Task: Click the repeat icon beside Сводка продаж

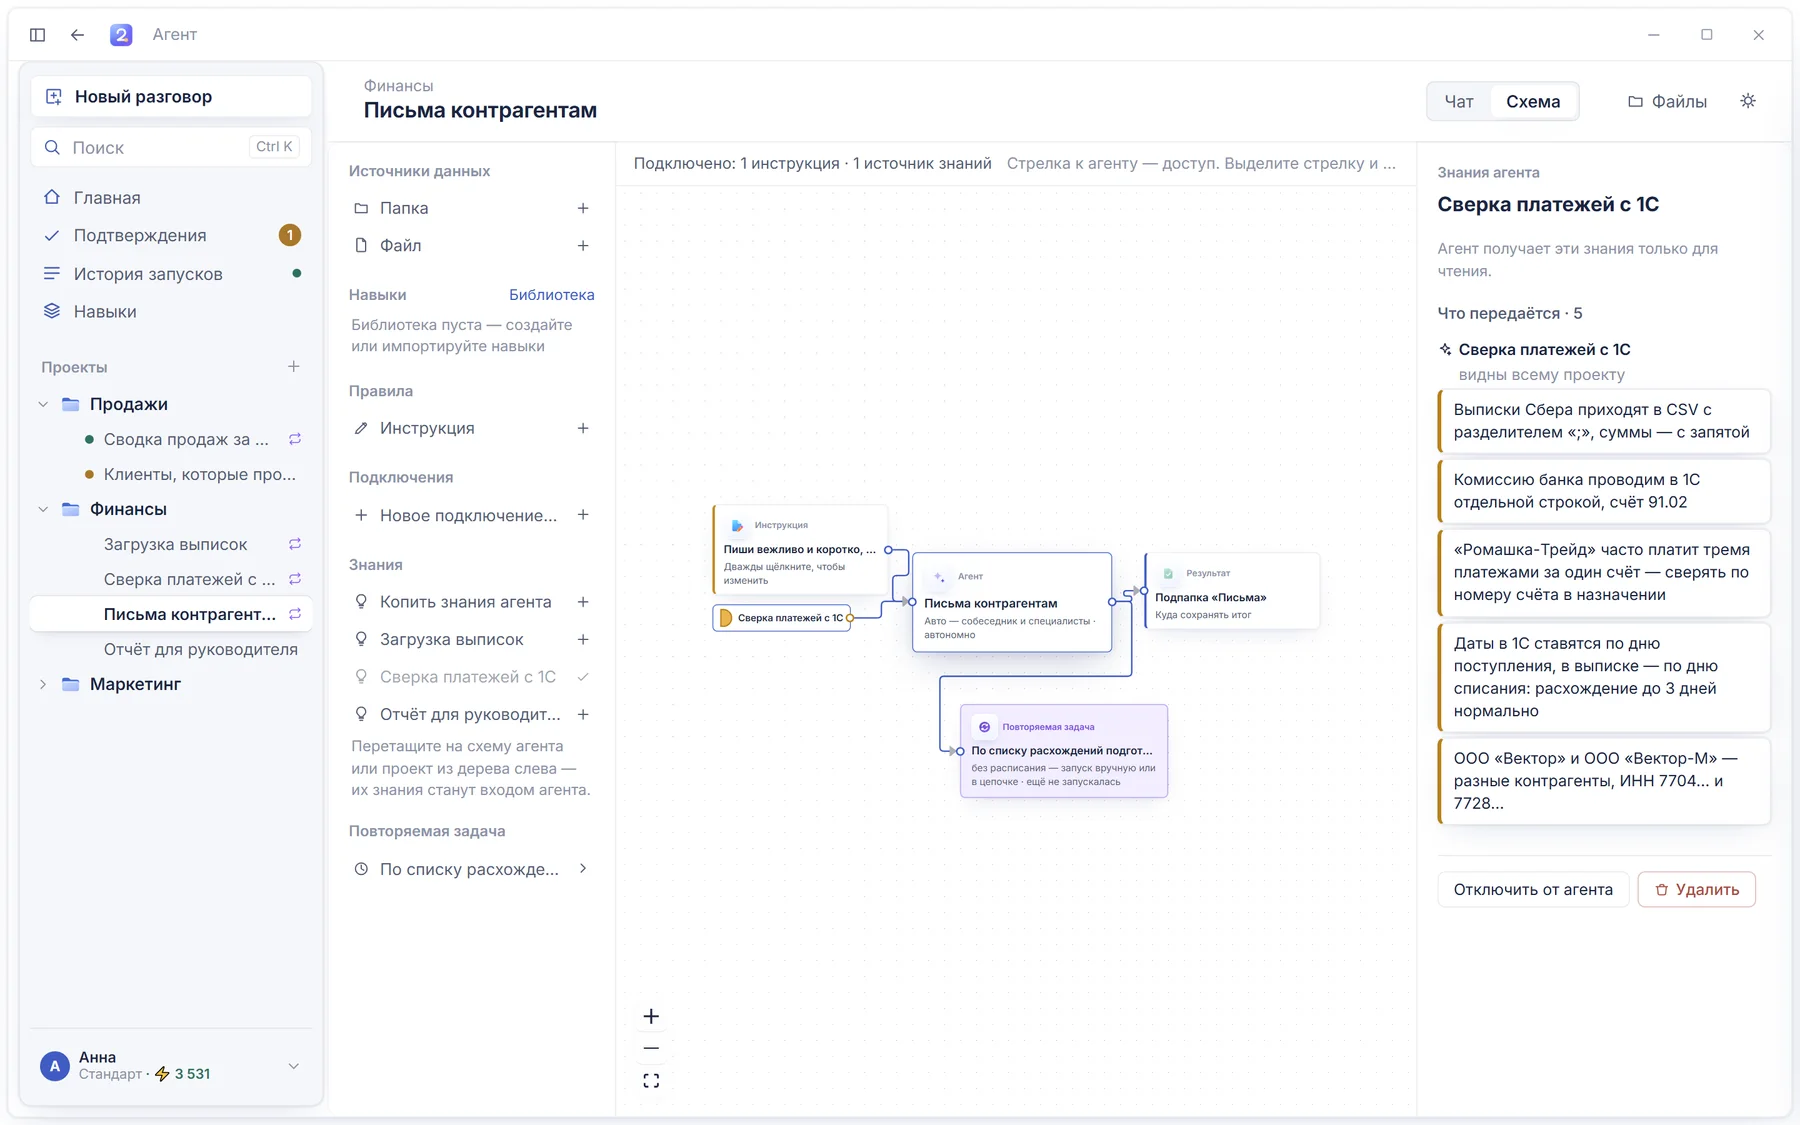Action: tap(295, 439)
